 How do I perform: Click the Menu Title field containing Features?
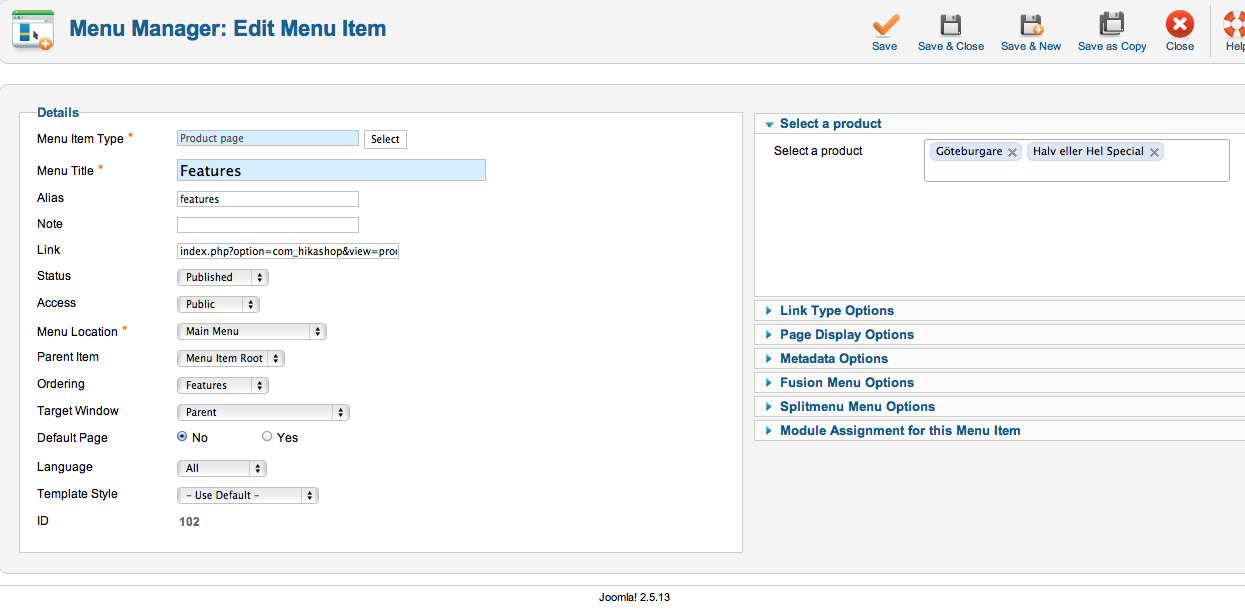pyautogui.click(x=331, y=171)
